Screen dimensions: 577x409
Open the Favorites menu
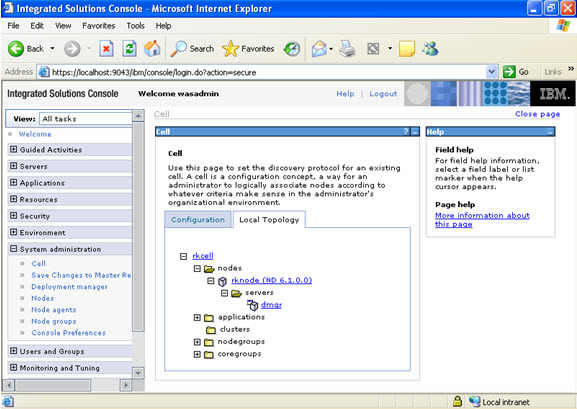click(99, 26)
